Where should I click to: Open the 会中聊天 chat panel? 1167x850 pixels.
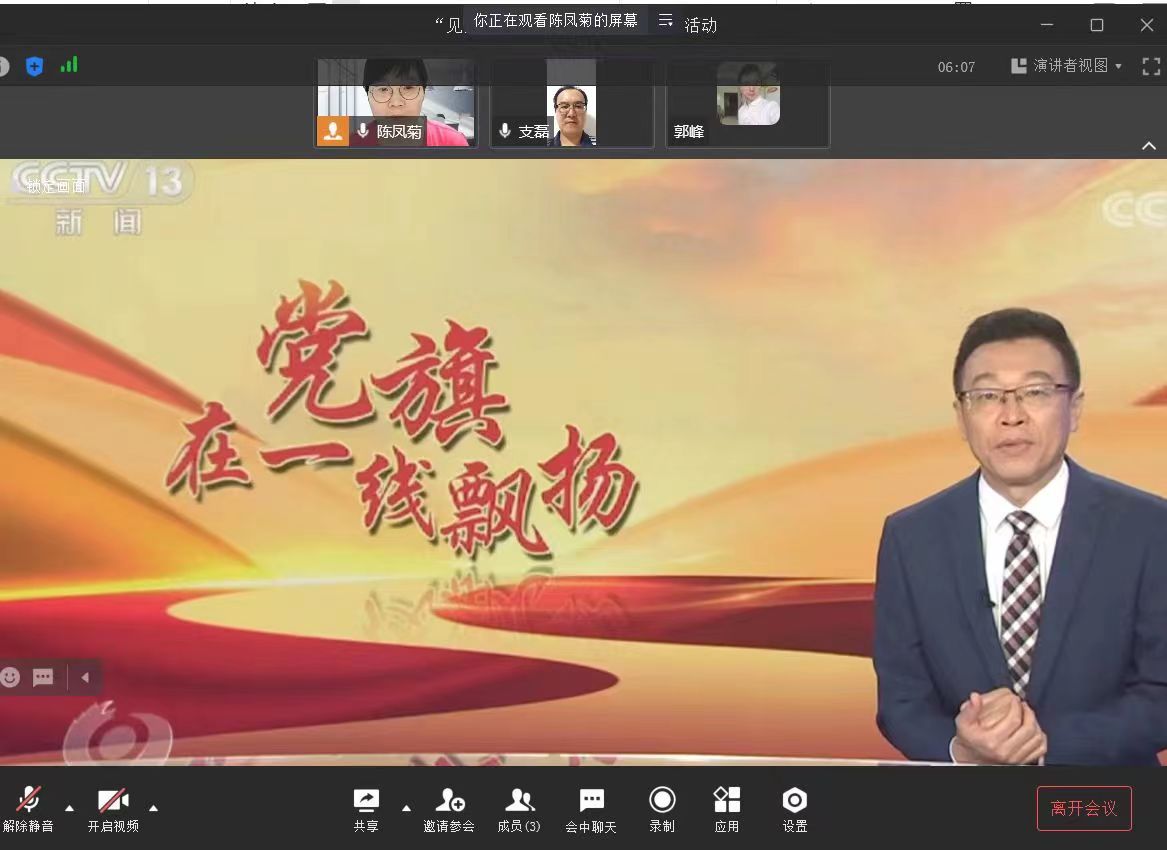click(591, 801)
